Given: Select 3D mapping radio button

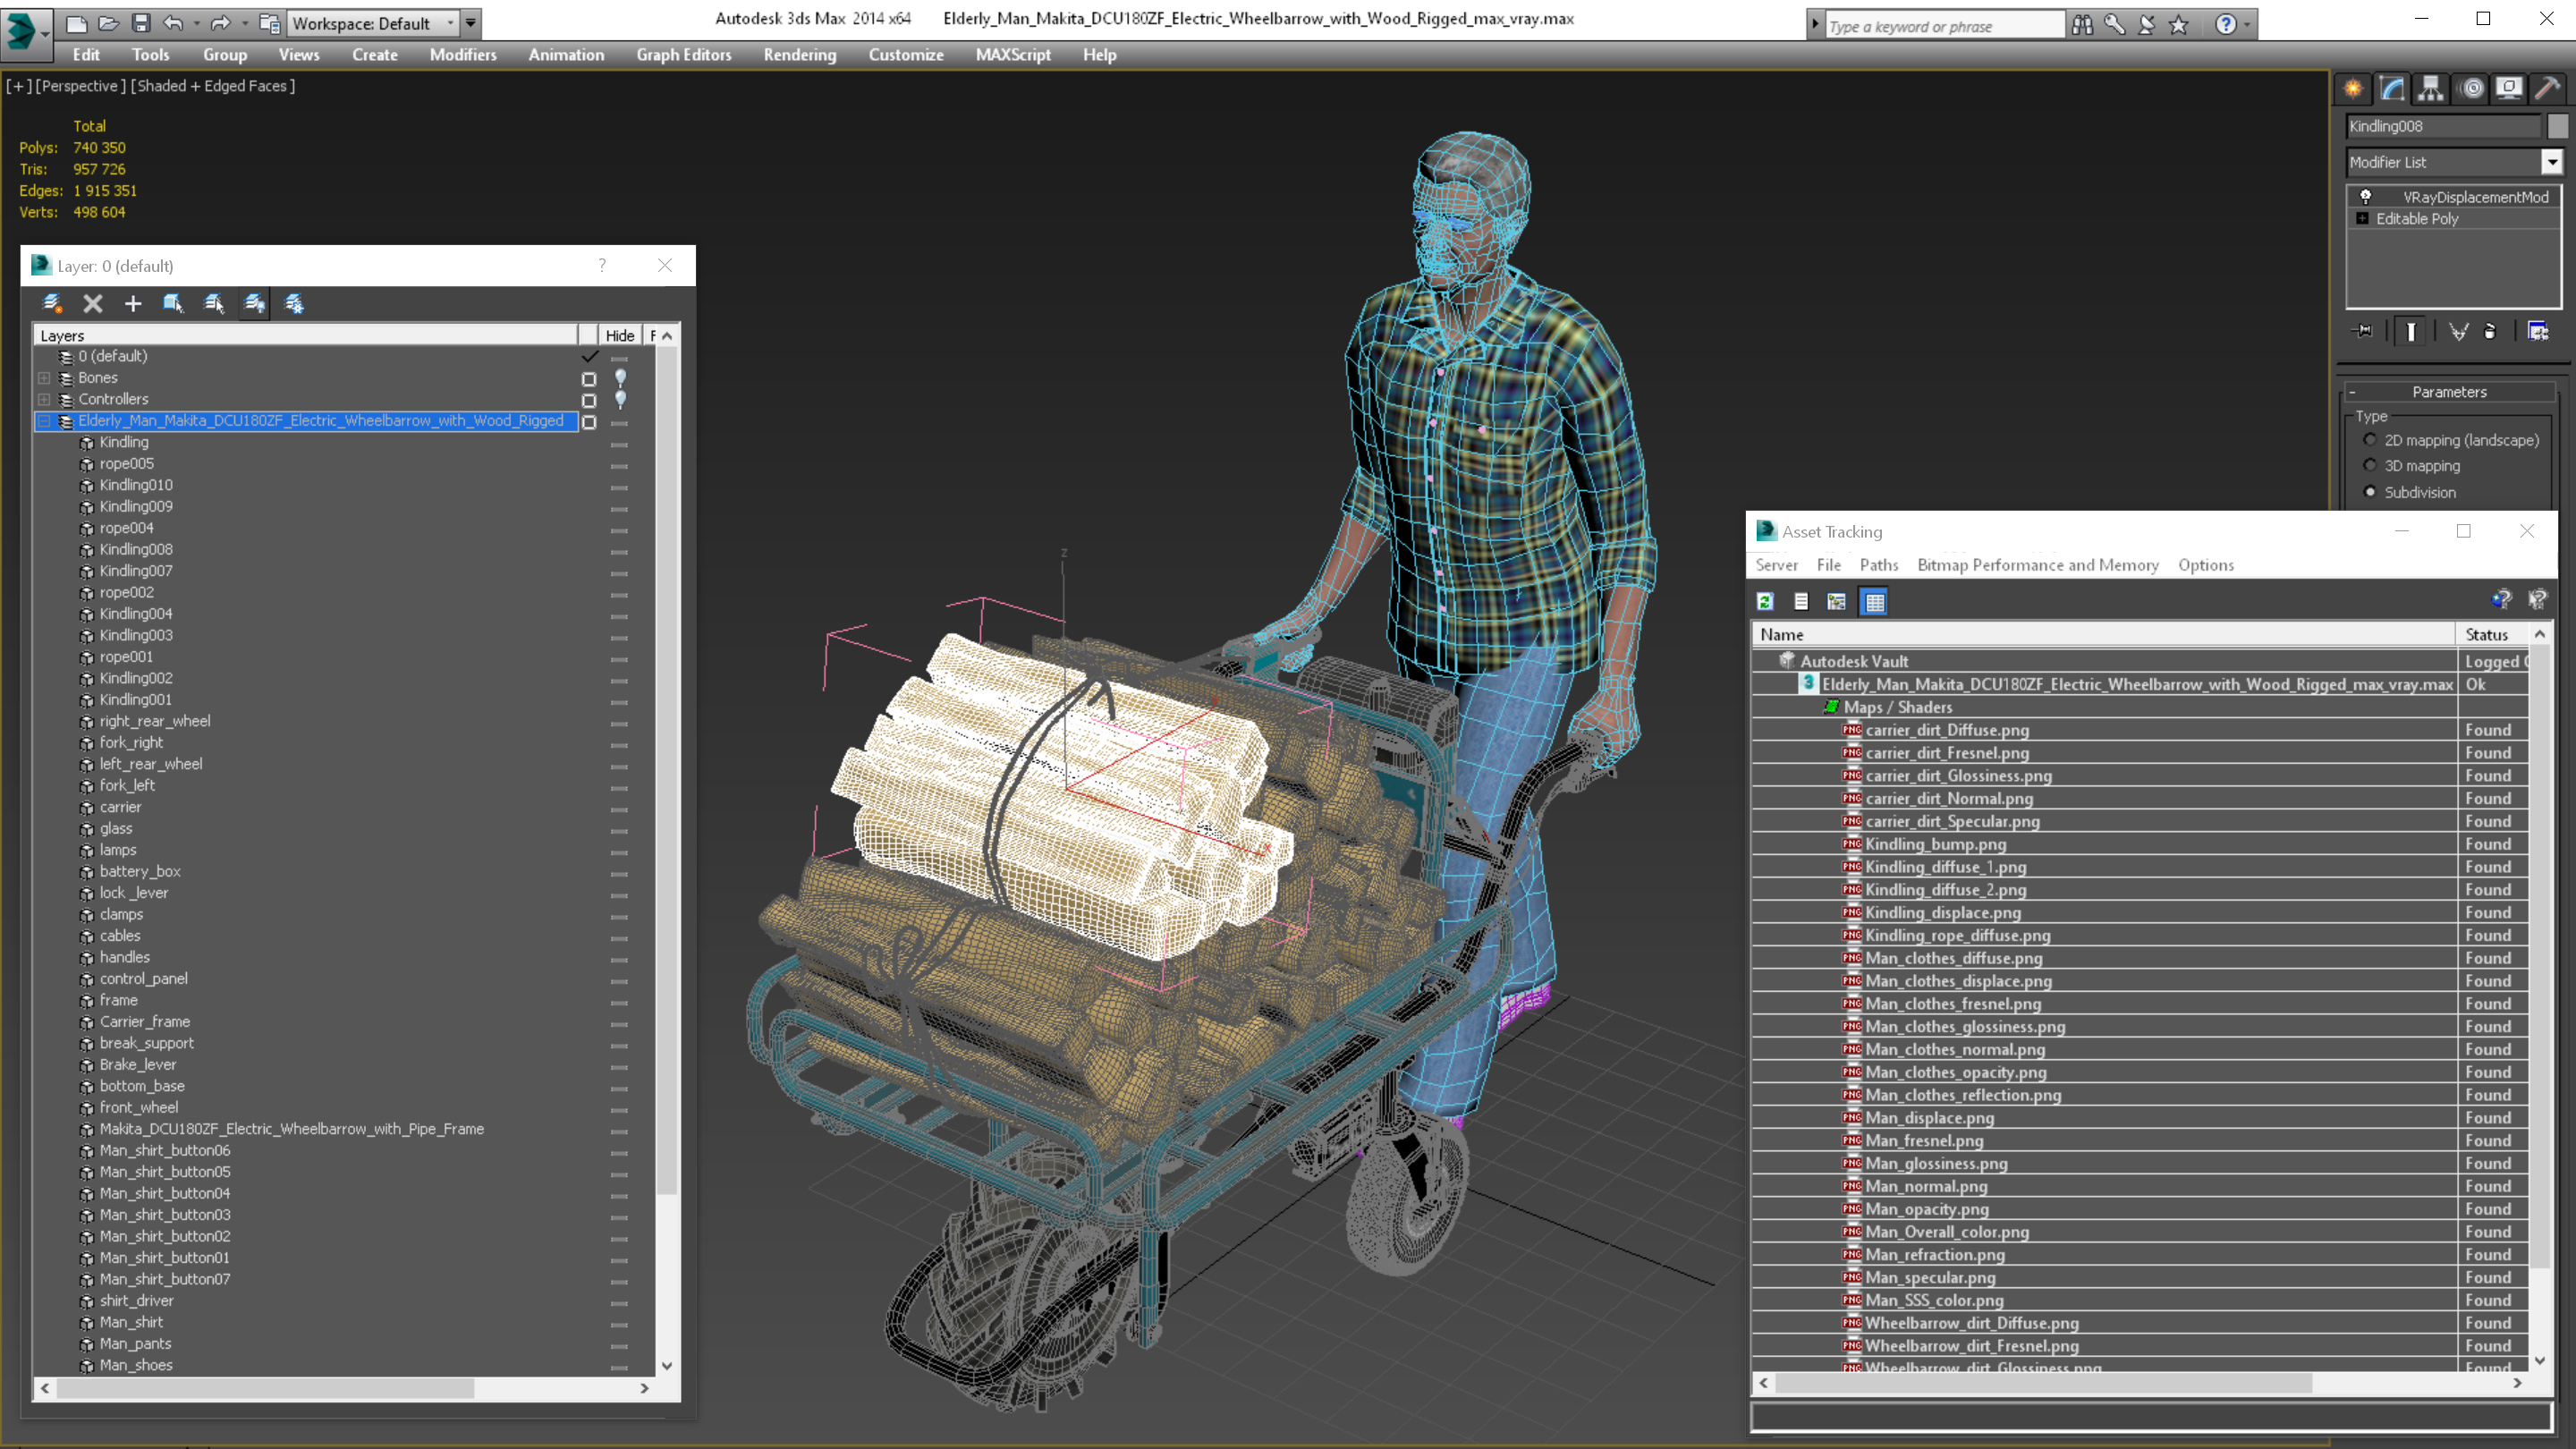Looking at the screenshot, I should click(x=2370, y=466).
